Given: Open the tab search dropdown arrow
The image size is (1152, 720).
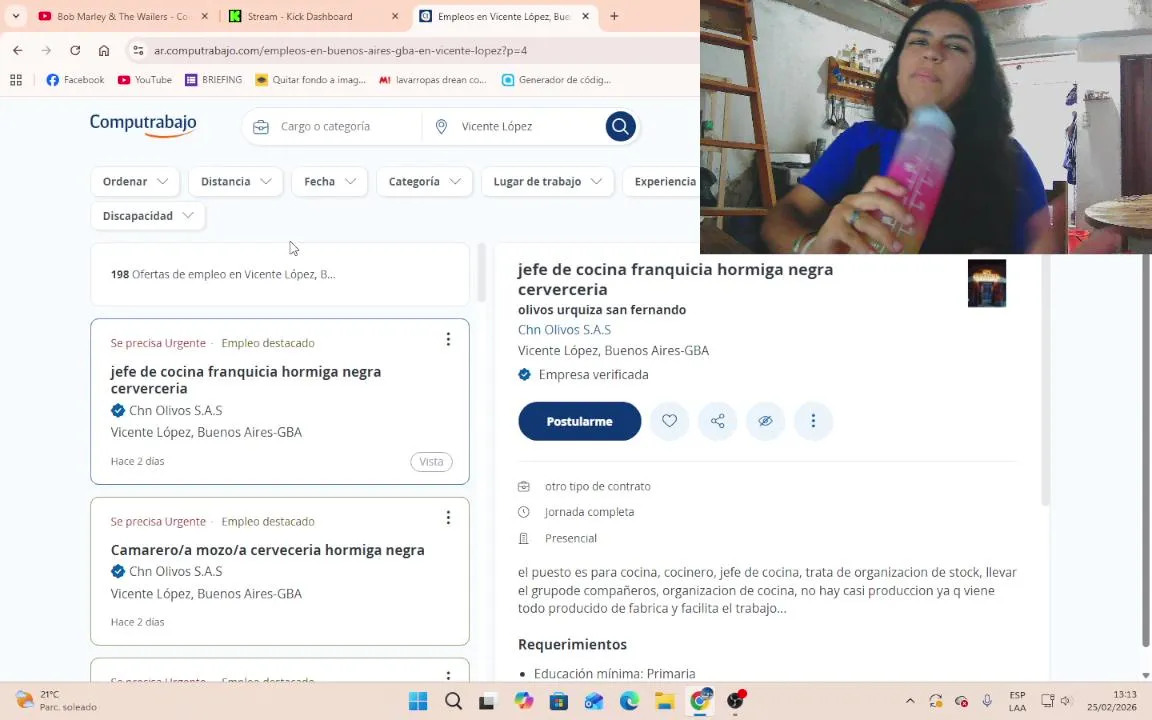Looking at the screenshot, I should pyautogui.click(x=15, y=16).
